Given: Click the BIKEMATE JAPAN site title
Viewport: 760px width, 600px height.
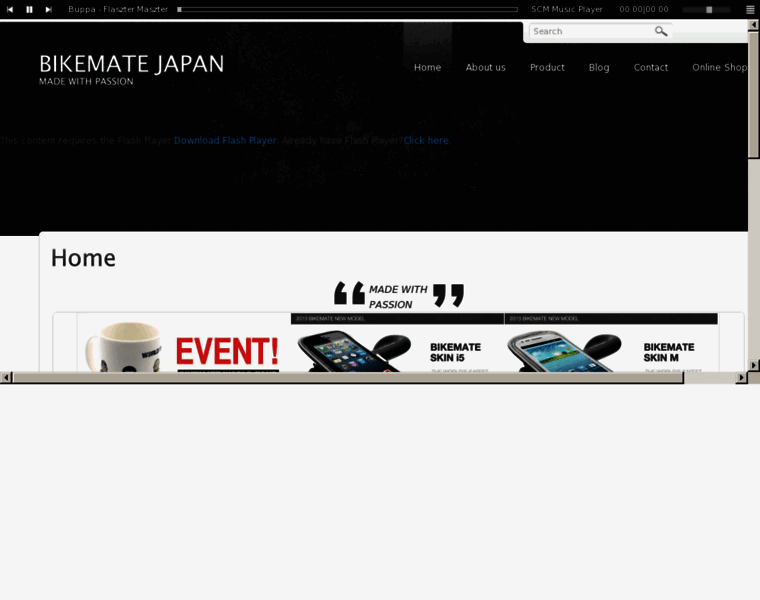Looking at the screenshot, I should 131,64.
